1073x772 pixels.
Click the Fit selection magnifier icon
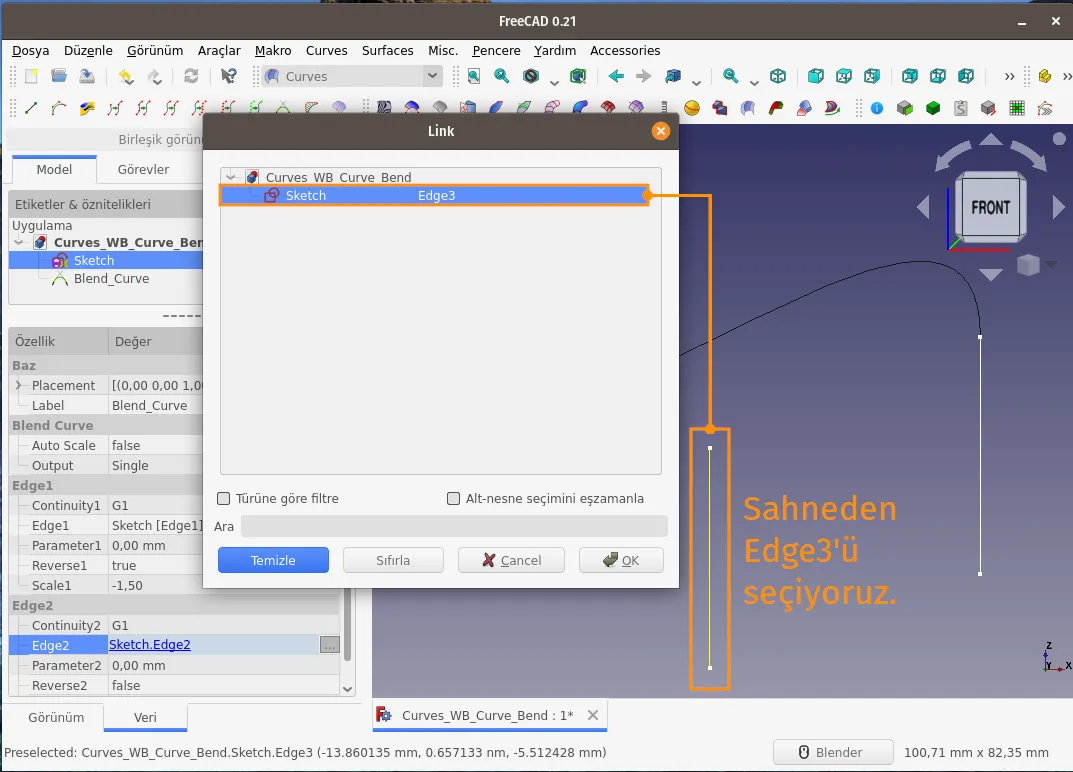coord(502,76)
